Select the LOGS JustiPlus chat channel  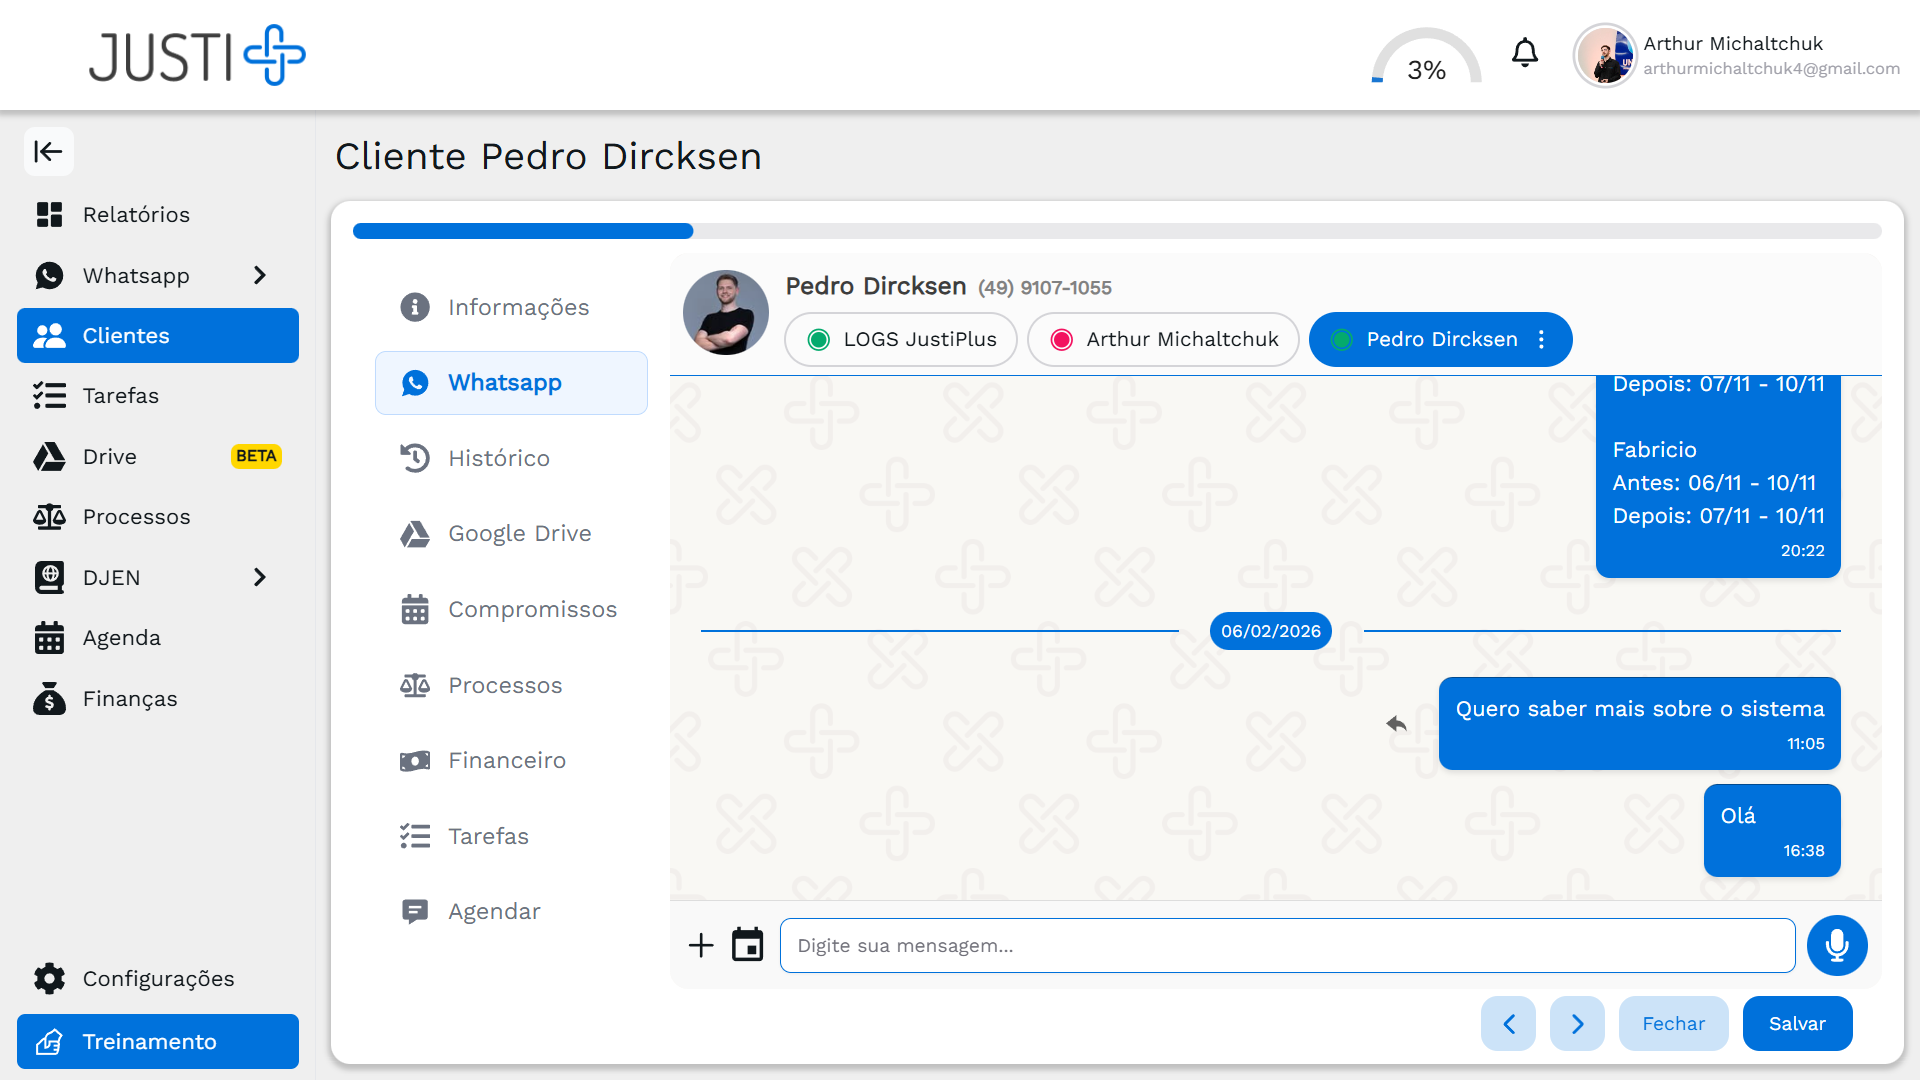(x=901, y=340)
